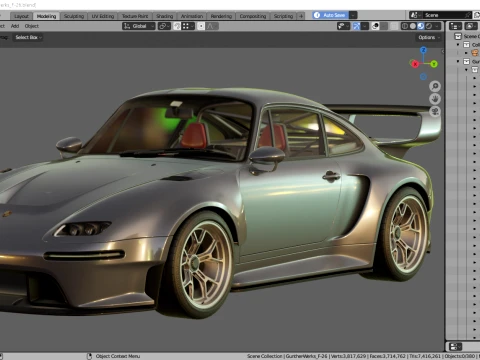This screenshot has width=480, height=360.
Task: Switch to material preview shading
Action: point(421,26)
